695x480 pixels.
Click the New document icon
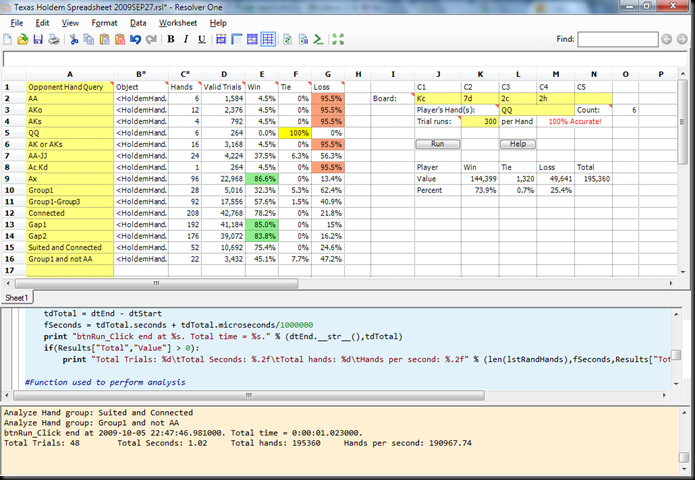(9, 40)
